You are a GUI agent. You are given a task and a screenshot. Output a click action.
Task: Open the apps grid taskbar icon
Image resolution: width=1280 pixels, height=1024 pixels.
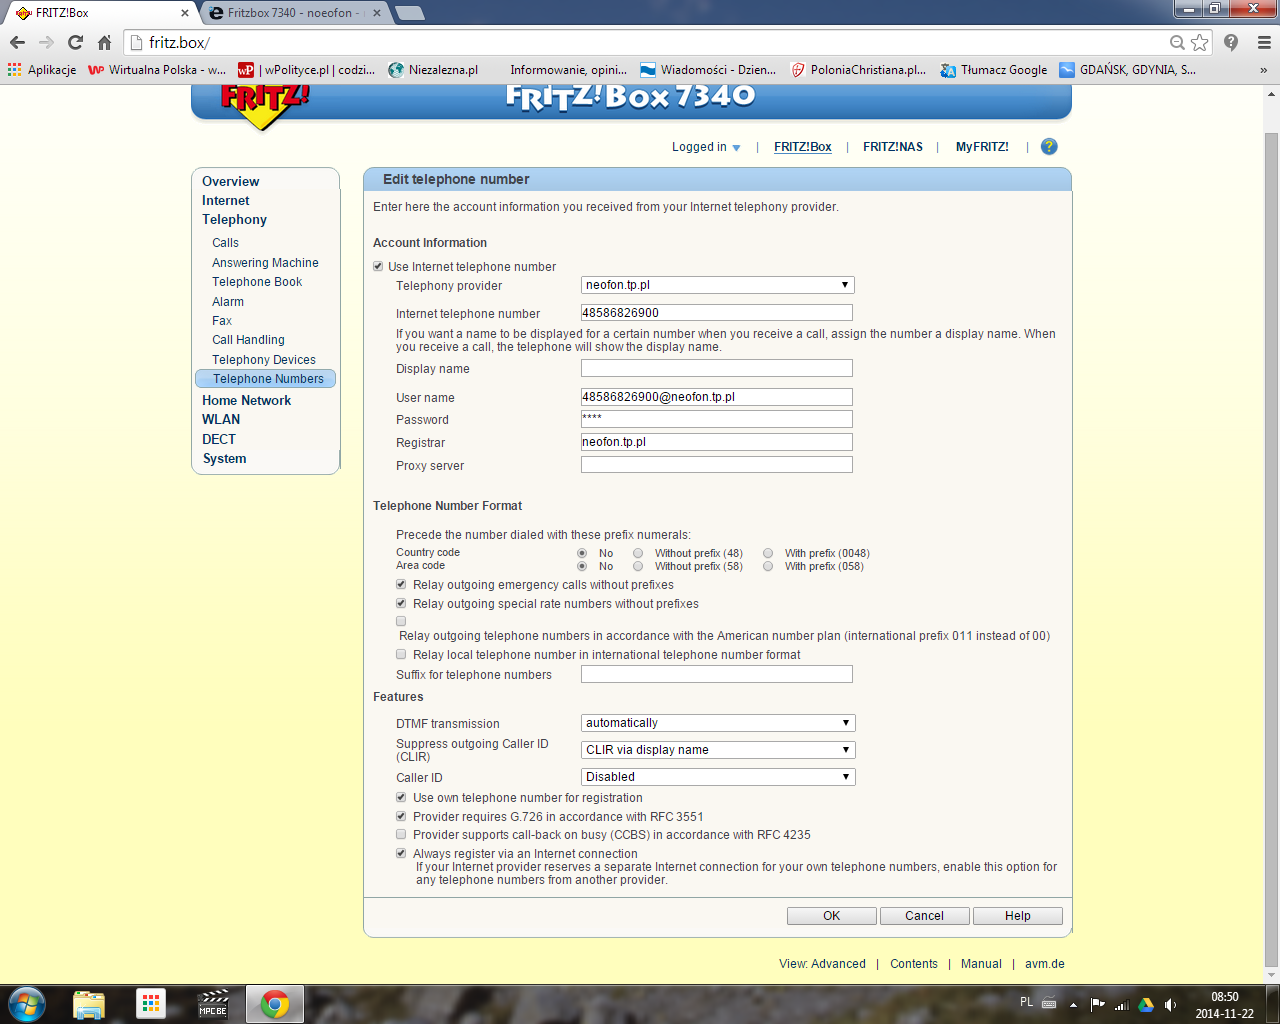150,1004
